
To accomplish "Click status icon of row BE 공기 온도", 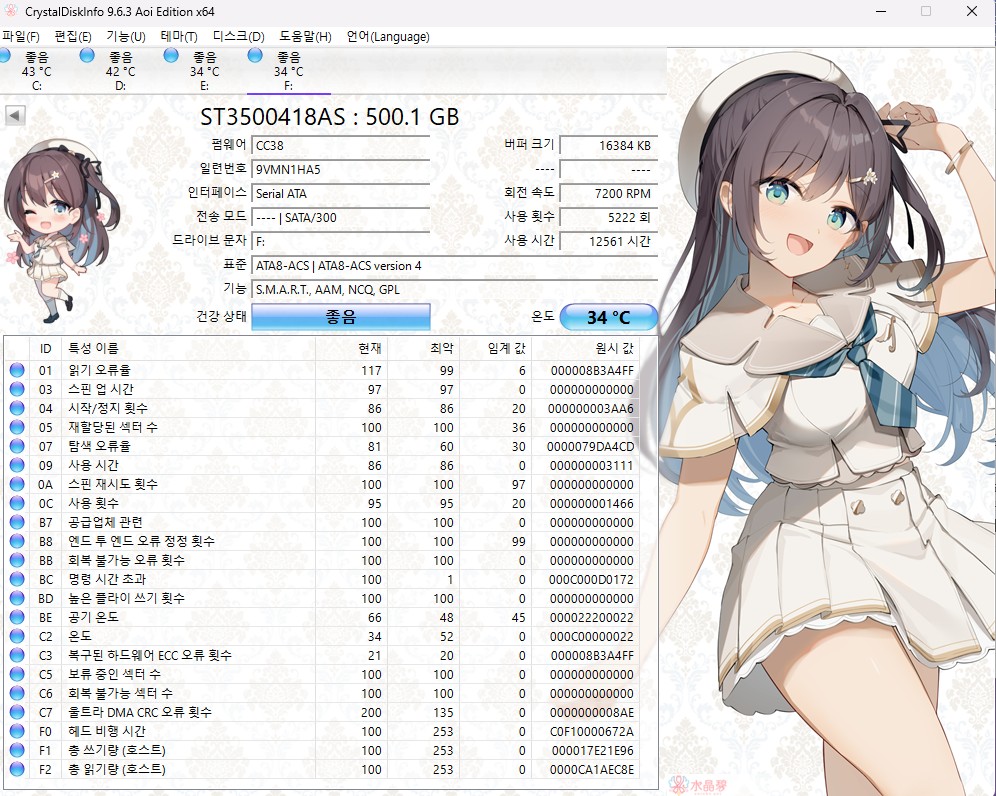I will 17,617.
